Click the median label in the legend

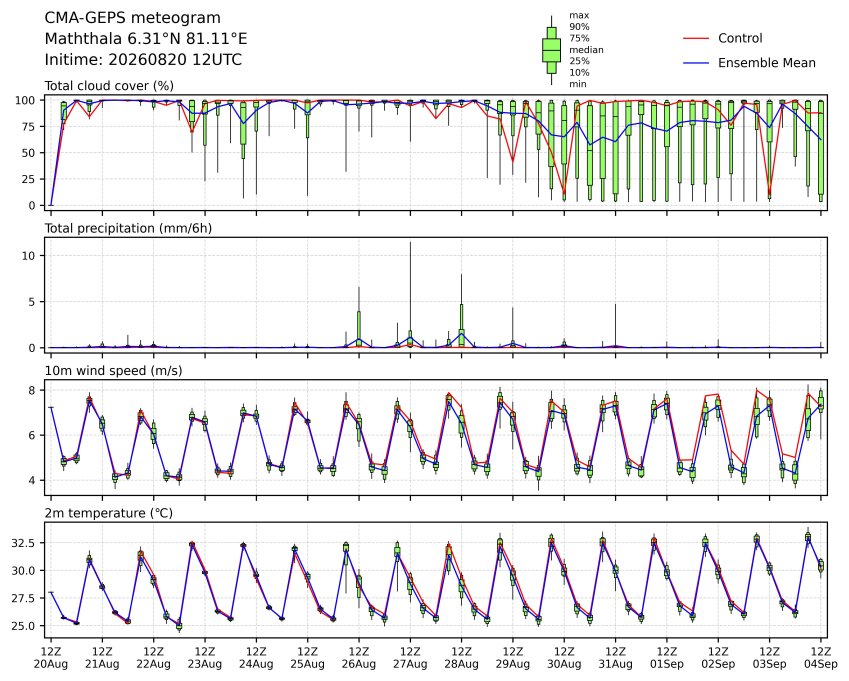point(586,50)
